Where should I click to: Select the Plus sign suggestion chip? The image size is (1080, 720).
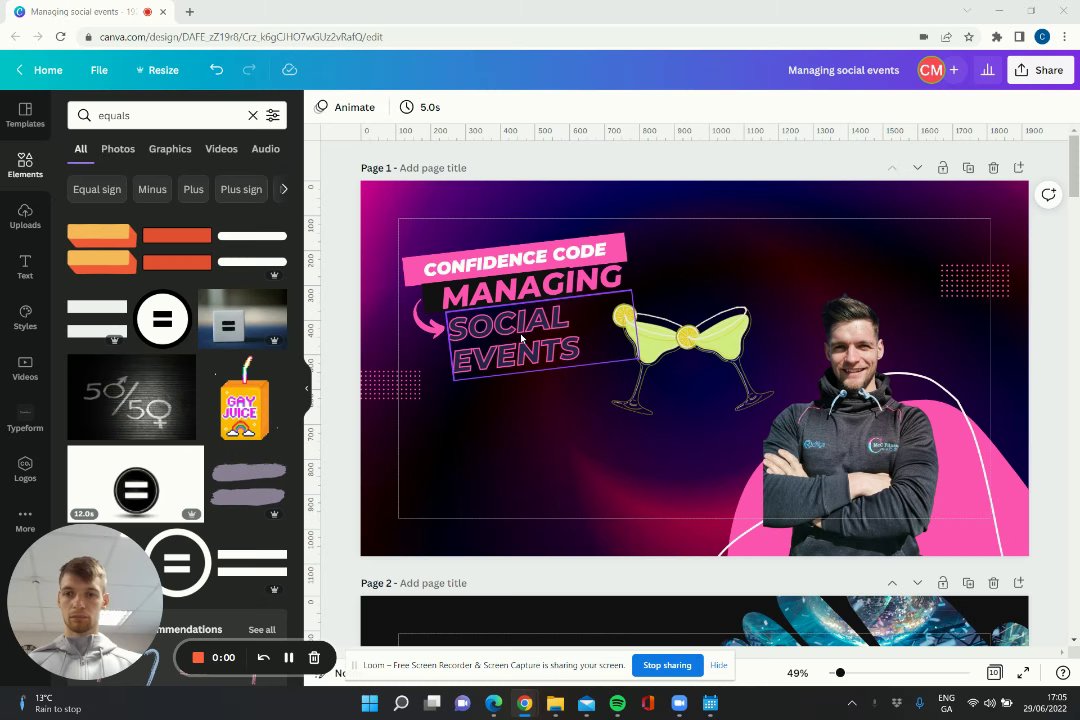[241, 189]
